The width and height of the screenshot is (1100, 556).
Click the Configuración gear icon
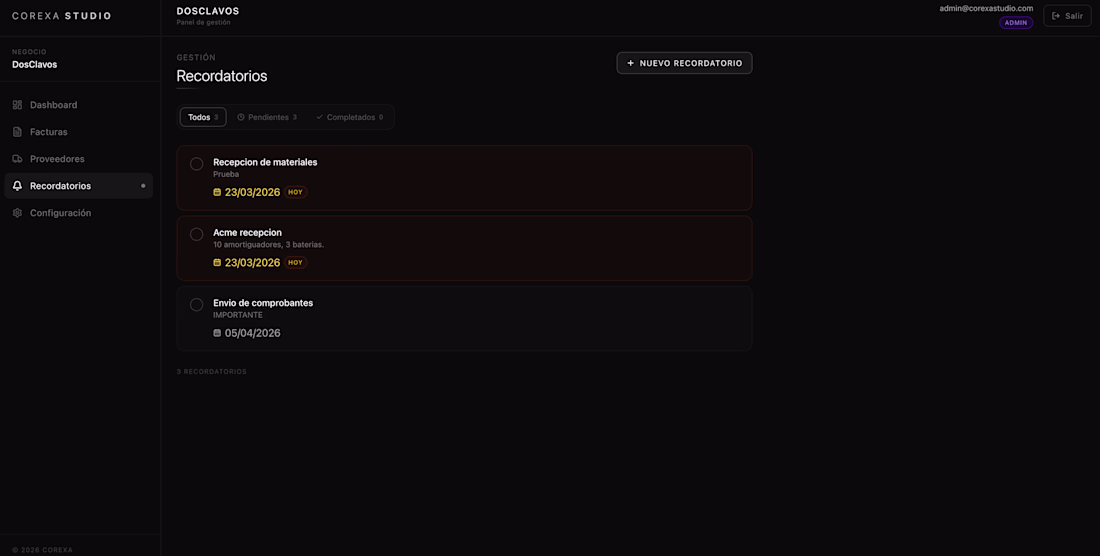pyautogui.click(x=17, y=213)
